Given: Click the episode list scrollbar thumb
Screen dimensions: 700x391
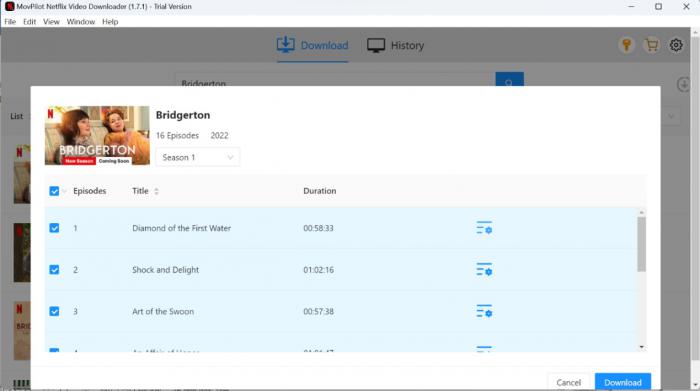Looking at the screenshot, I should pyautogui.click(x=642, y=244).
